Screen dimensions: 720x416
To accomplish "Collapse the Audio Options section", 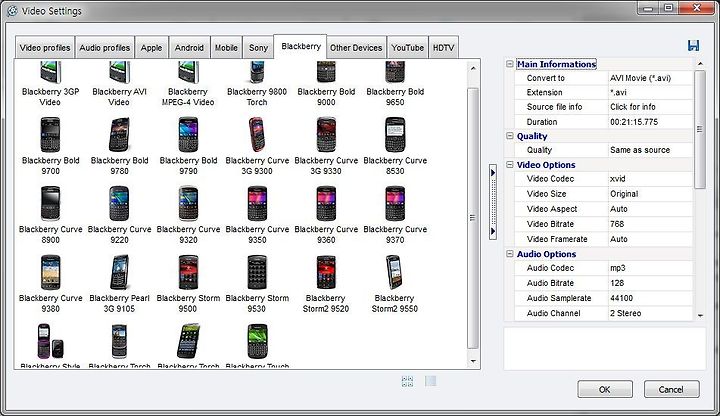I will click(x=510, y=253).
